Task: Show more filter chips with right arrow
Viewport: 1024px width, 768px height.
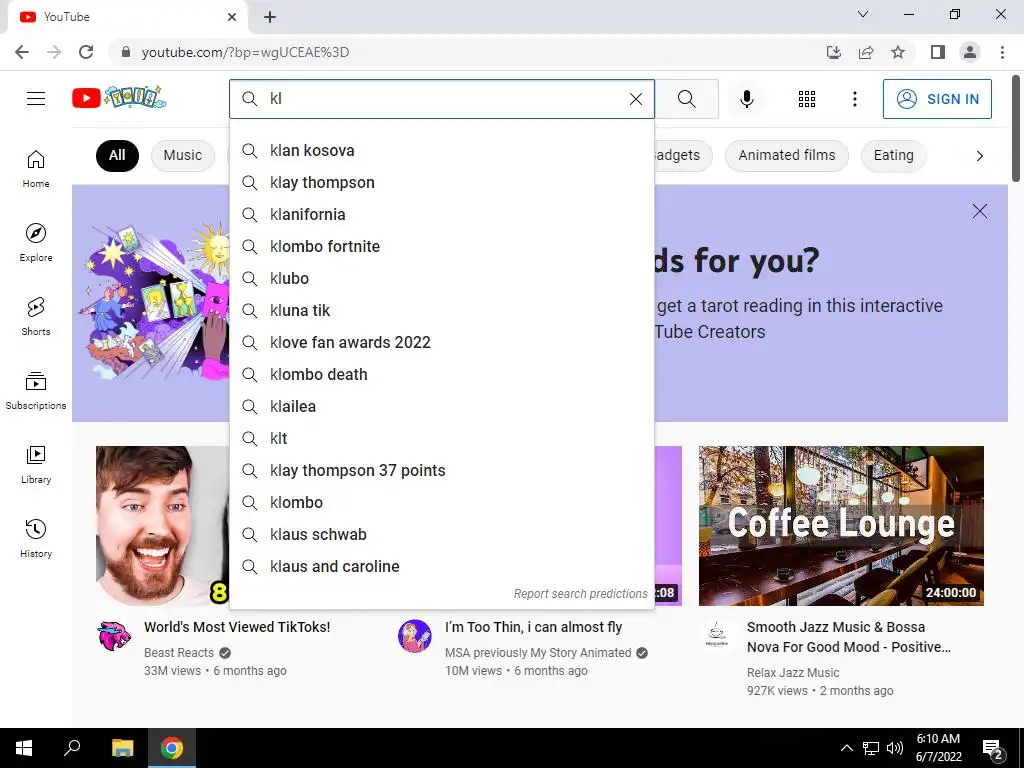Action: (979, 155)
